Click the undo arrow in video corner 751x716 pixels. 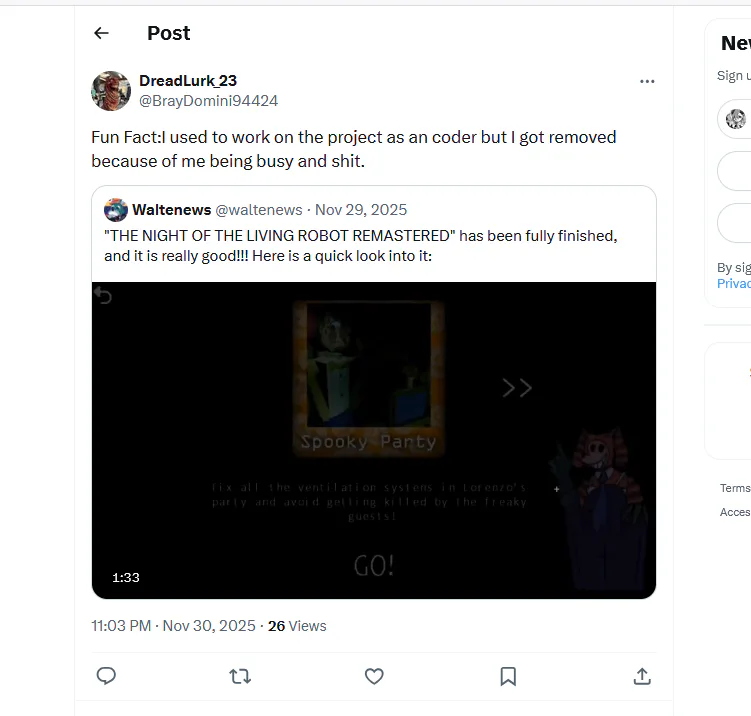coord(102,295)
